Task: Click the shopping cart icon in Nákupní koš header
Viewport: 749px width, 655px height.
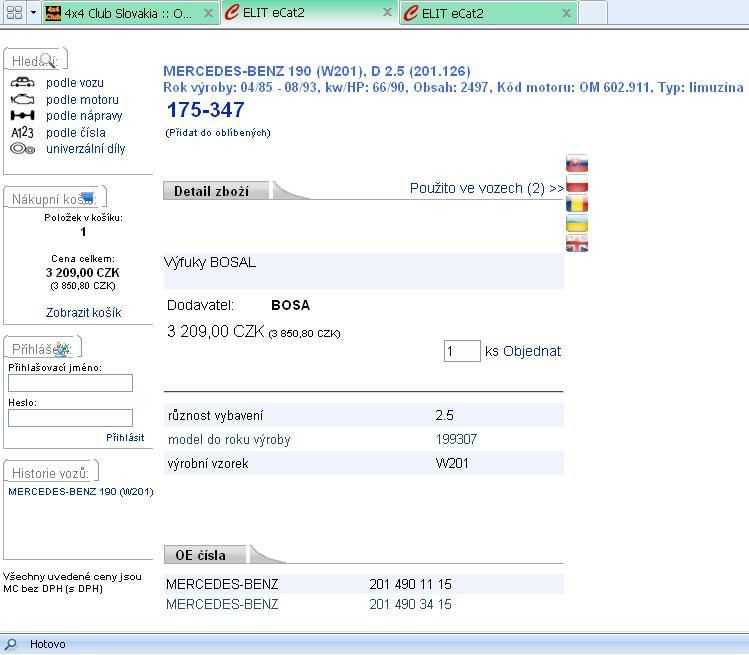Action: 87,197
